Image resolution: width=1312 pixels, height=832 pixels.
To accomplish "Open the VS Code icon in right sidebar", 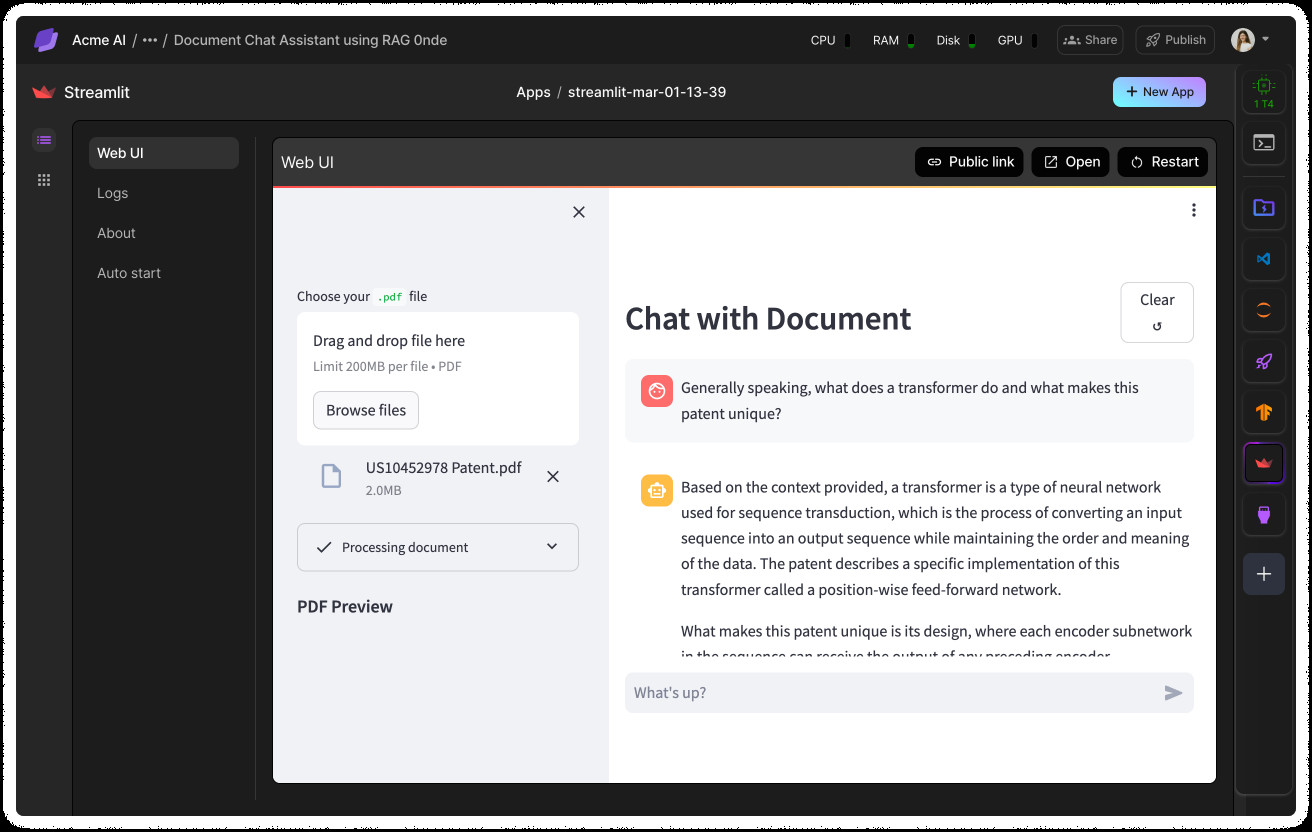I will click(1264, 259).
